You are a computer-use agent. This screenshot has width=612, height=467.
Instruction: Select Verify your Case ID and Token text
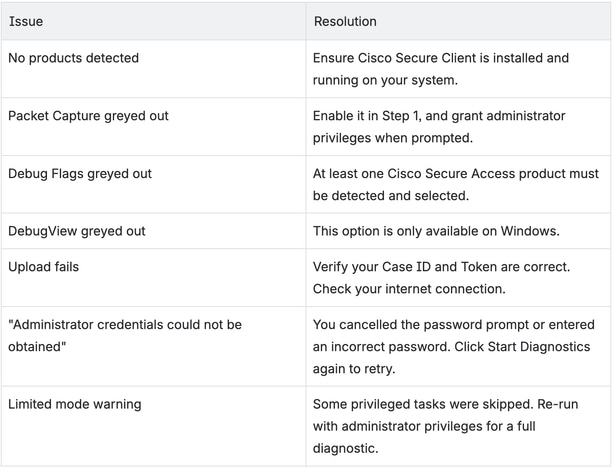point(441,267)
